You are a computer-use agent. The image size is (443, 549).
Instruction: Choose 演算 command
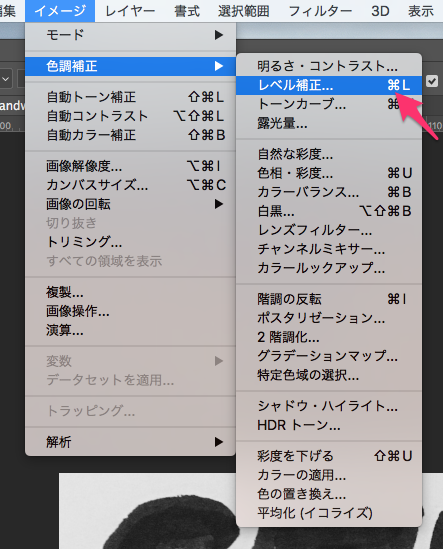[130, 330]
